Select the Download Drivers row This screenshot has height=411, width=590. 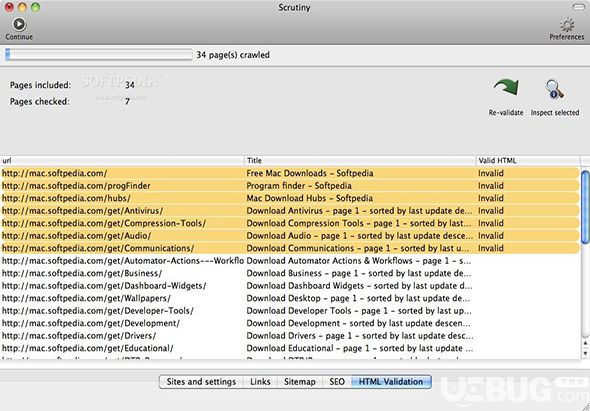coord(290,336)
